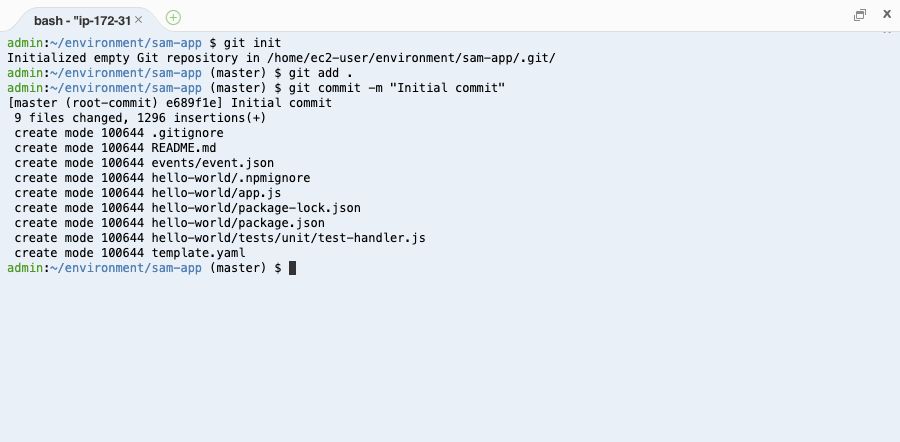Close the terminal panel with X icon

click(x=887, y=15)
